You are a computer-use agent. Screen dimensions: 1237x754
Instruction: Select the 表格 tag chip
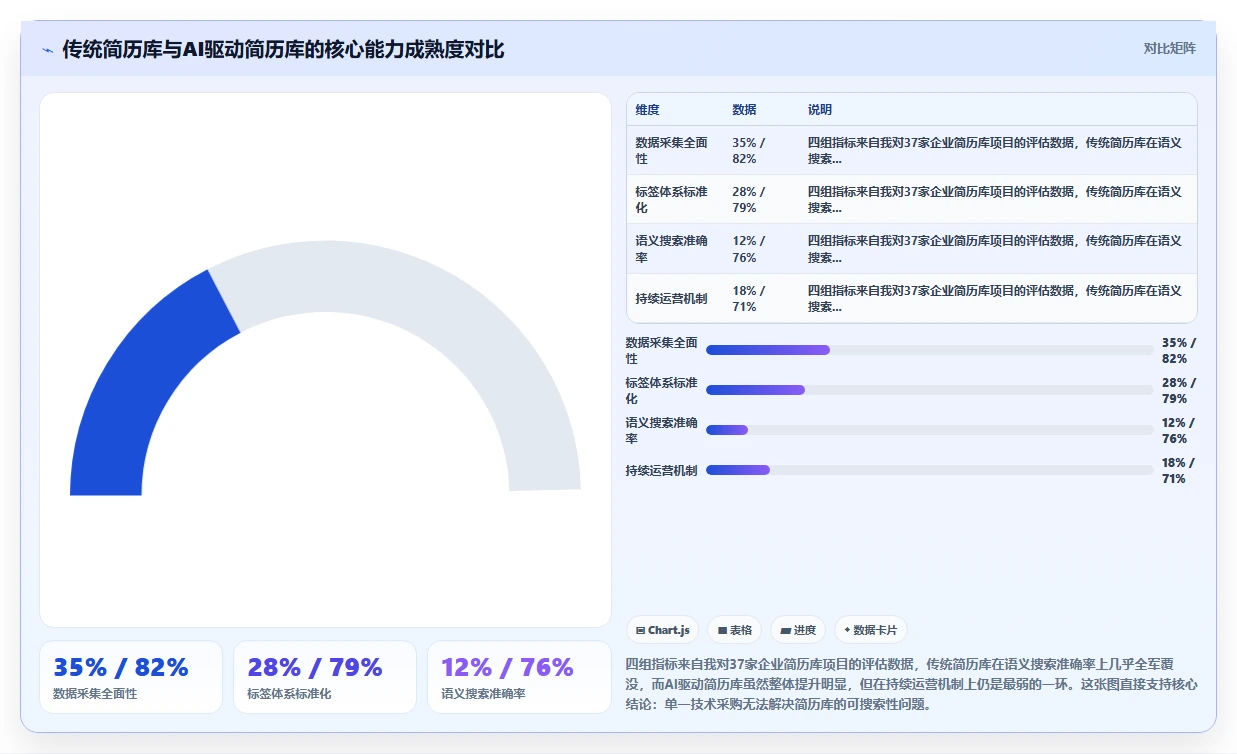735,630
